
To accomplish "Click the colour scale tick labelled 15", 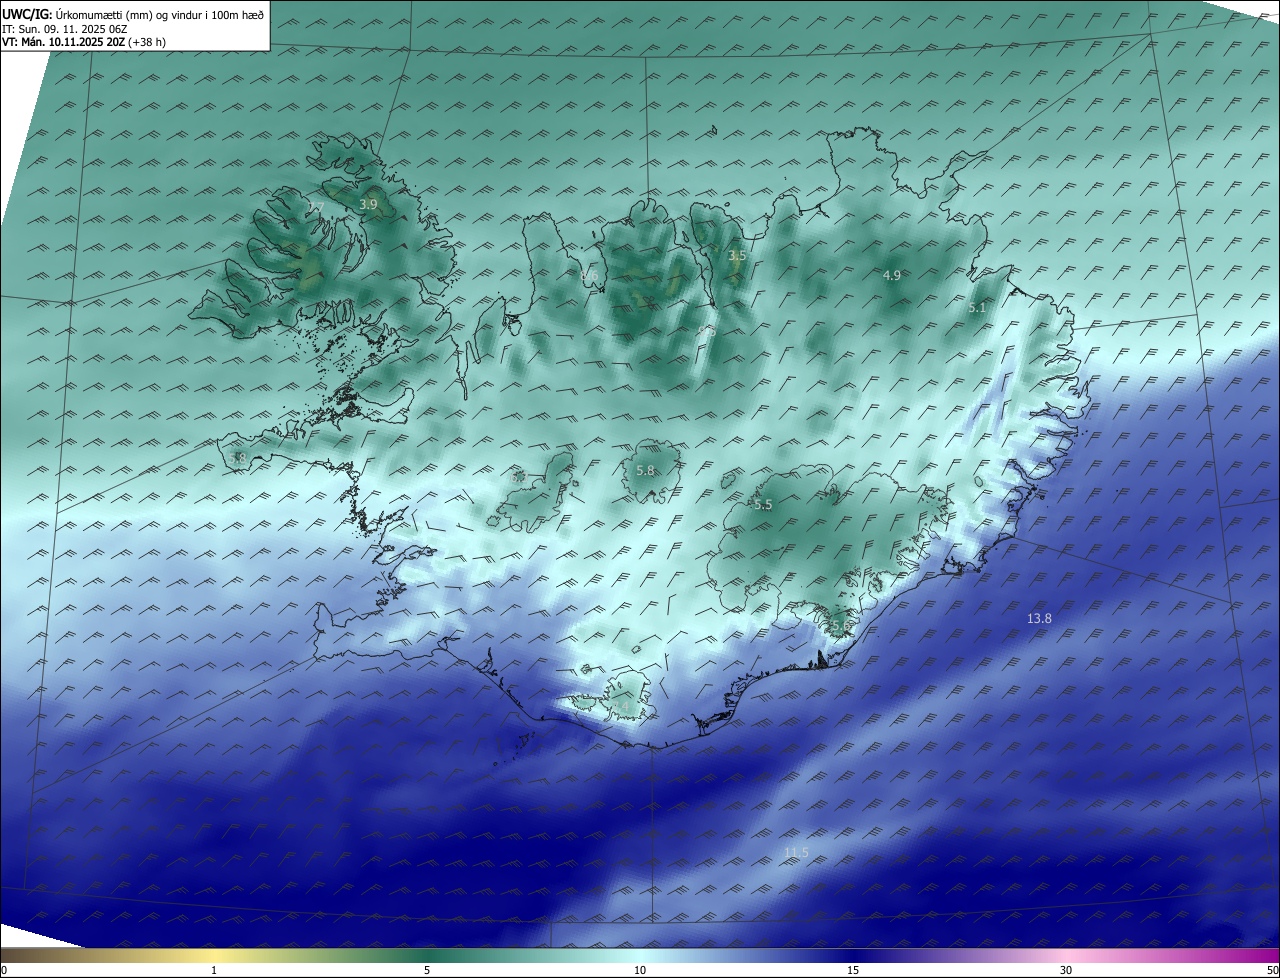I will pyautogui.click(x=853, y=970).
